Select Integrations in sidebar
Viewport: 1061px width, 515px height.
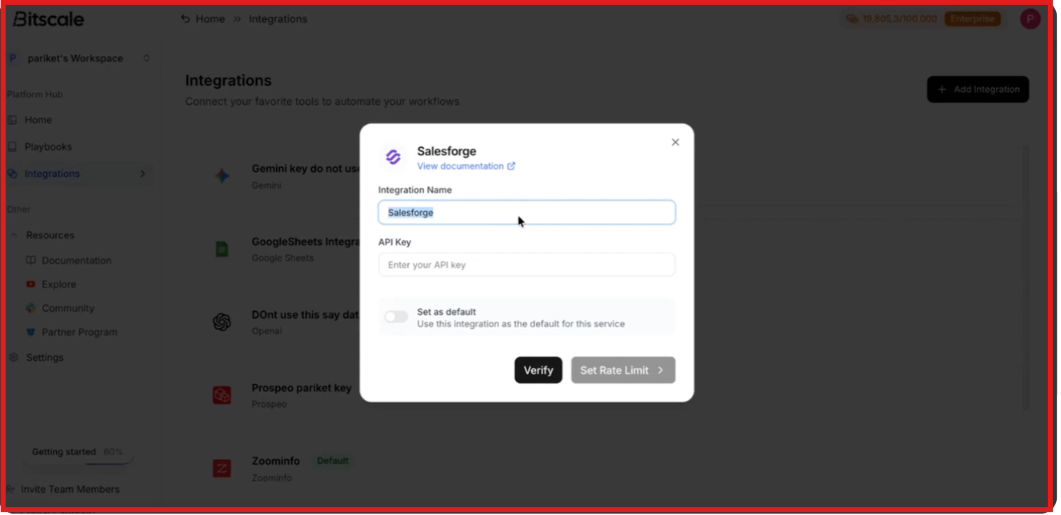click(x=52, y=174)
